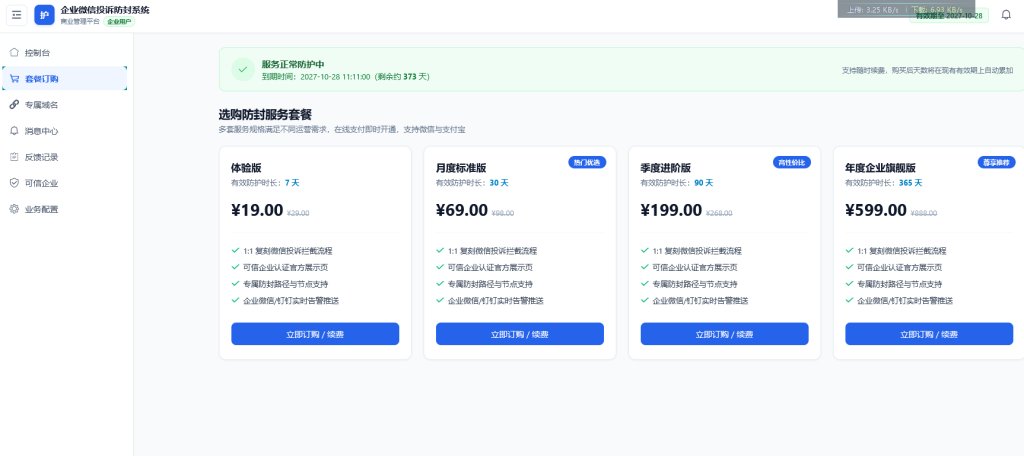This screenshot has height=456, width=1024.
Task: Click the expiry date badge in header
Action: [949, 15]
